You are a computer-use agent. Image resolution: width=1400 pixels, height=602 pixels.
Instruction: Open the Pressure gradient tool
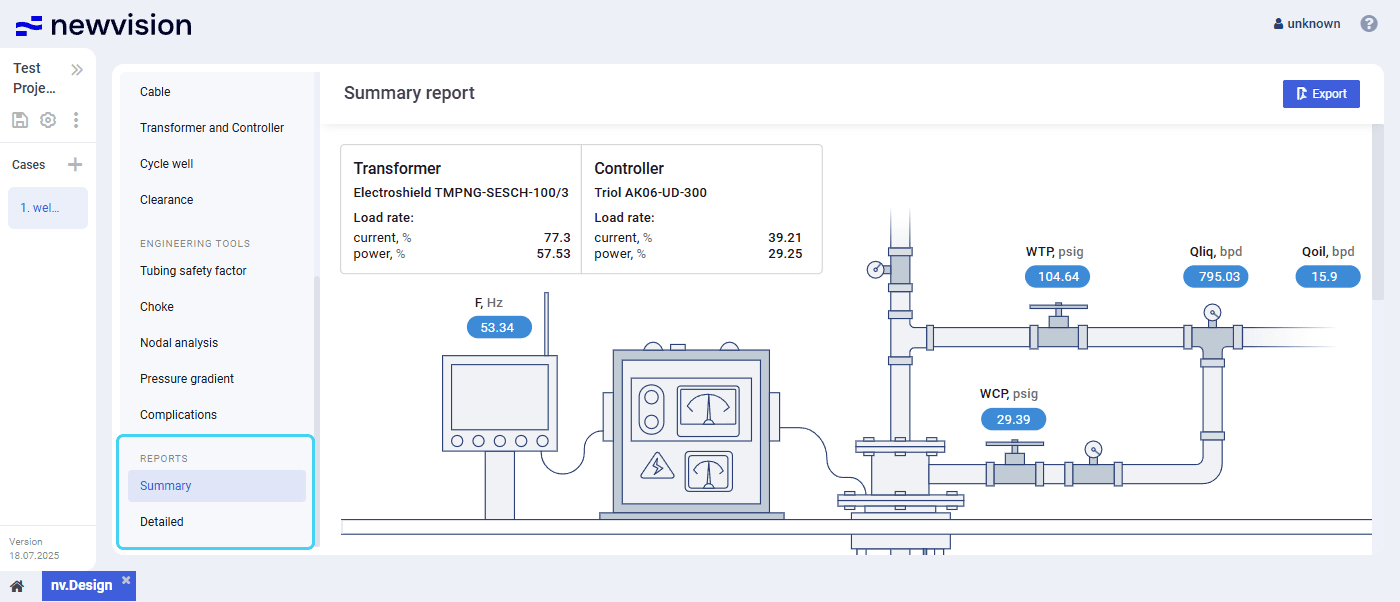(187, 379)
